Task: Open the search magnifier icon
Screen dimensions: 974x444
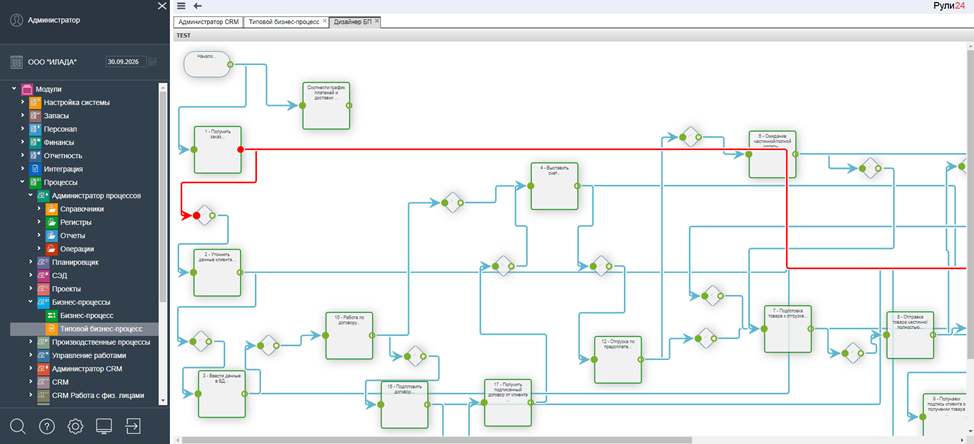Action: [18, 425]
